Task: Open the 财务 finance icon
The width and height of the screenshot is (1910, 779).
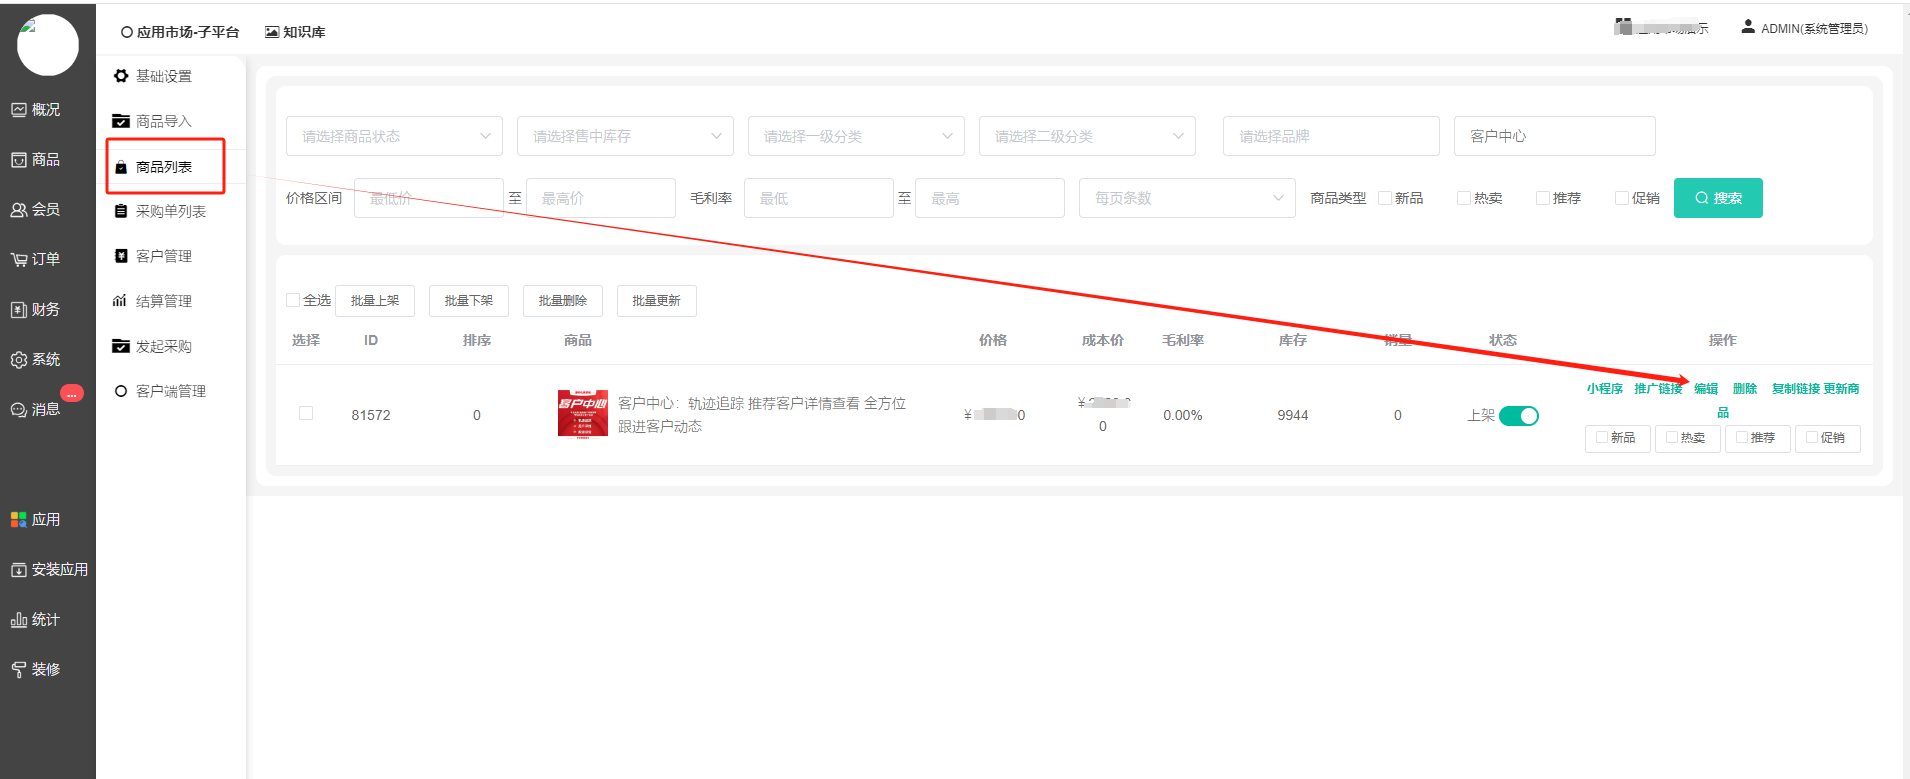Action: [x=19, y=310]
